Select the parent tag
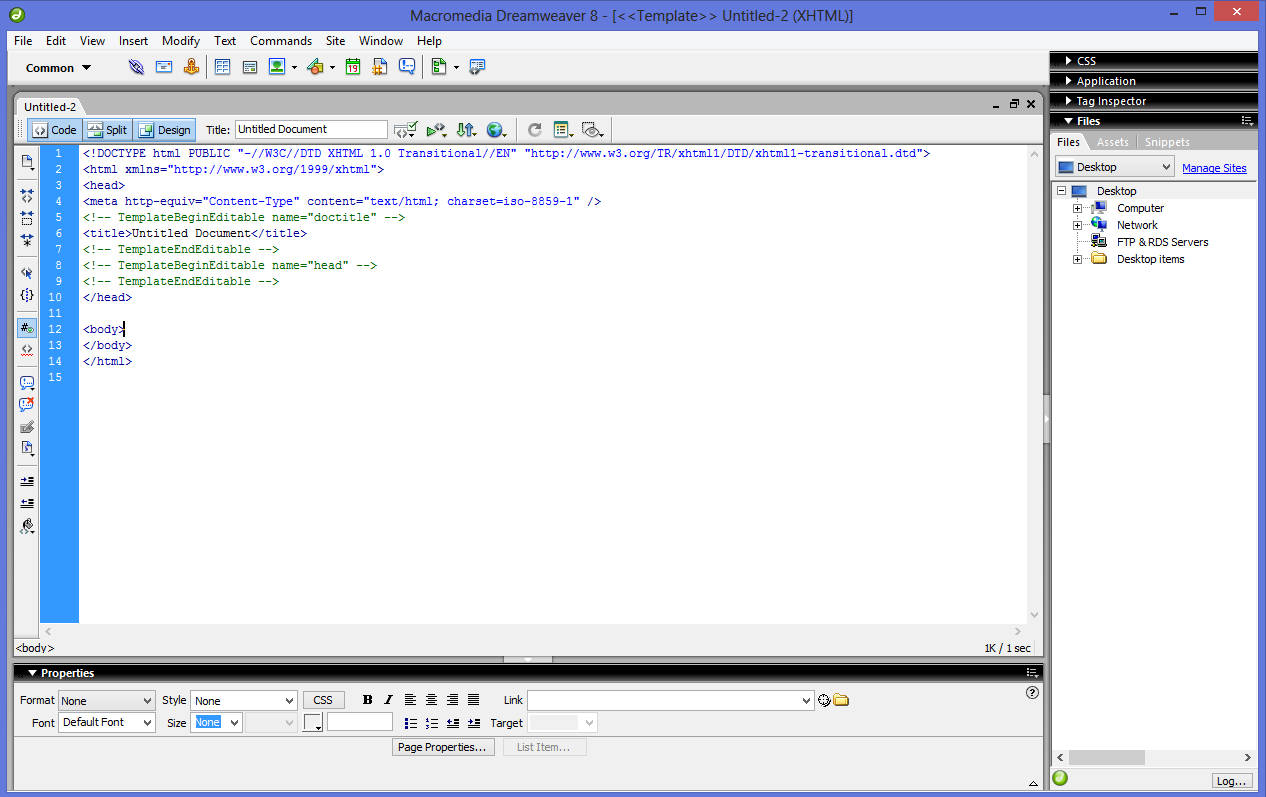Screen dimensions: 1266x797 pos(27,273)
